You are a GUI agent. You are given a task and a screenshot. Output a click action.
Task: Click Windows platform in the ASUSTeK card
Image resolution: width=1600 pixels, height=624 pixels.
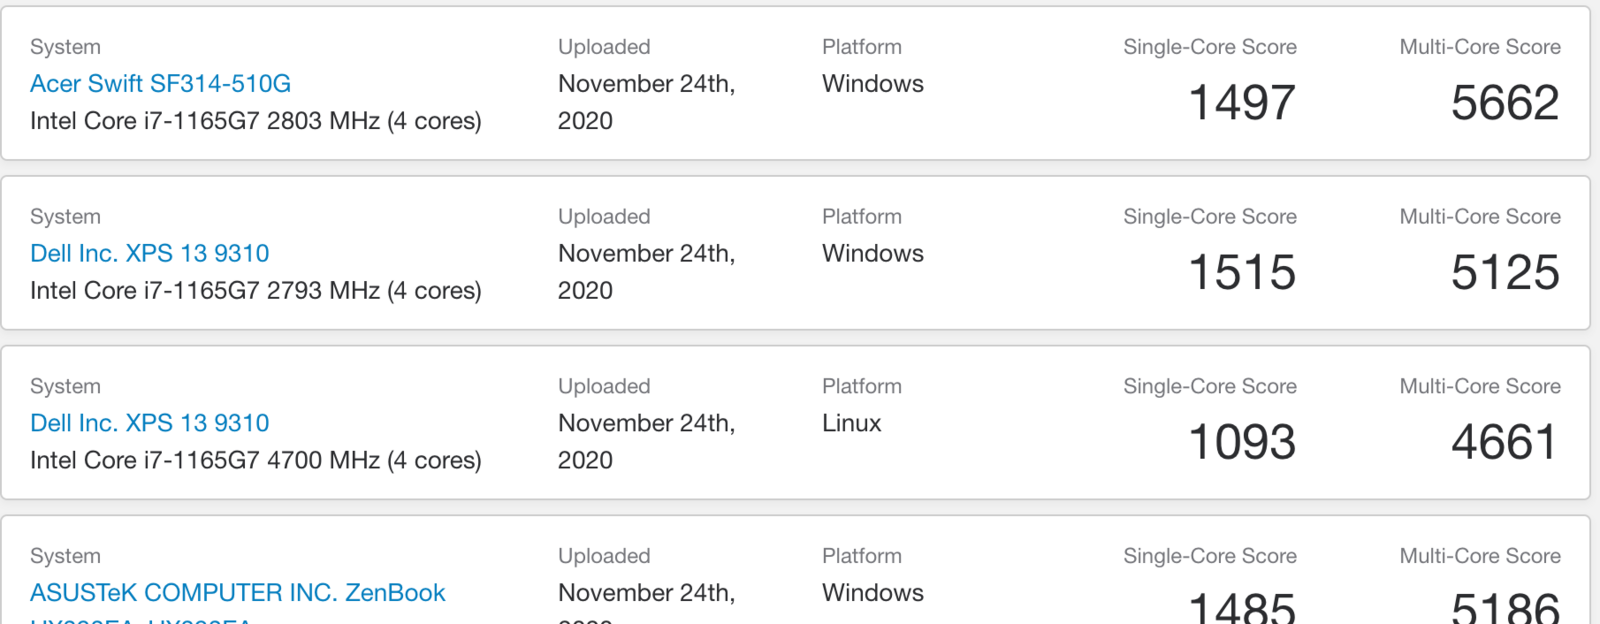coord(873,593)
